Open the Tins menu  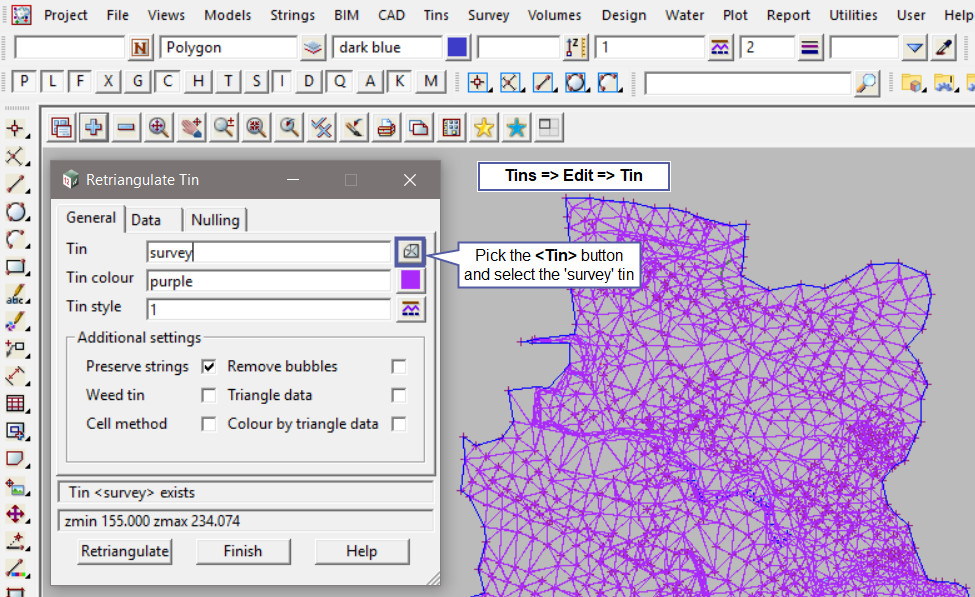pos(436,15)
